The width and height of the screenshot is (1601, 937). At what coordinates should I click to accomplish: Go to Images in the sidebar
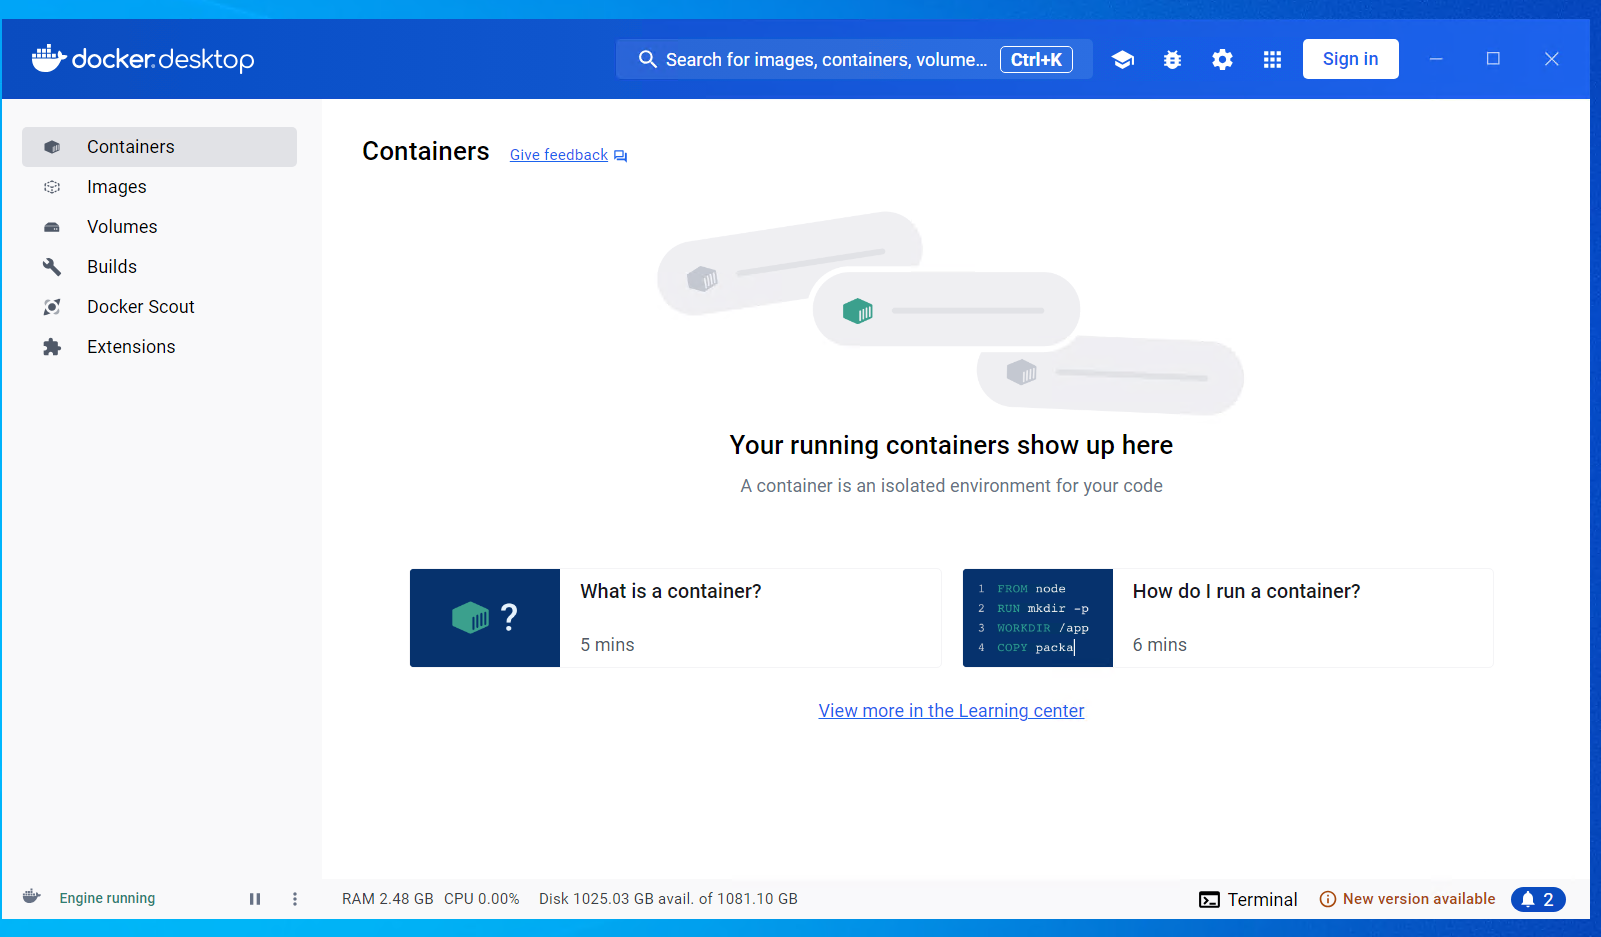click(159, 187)
